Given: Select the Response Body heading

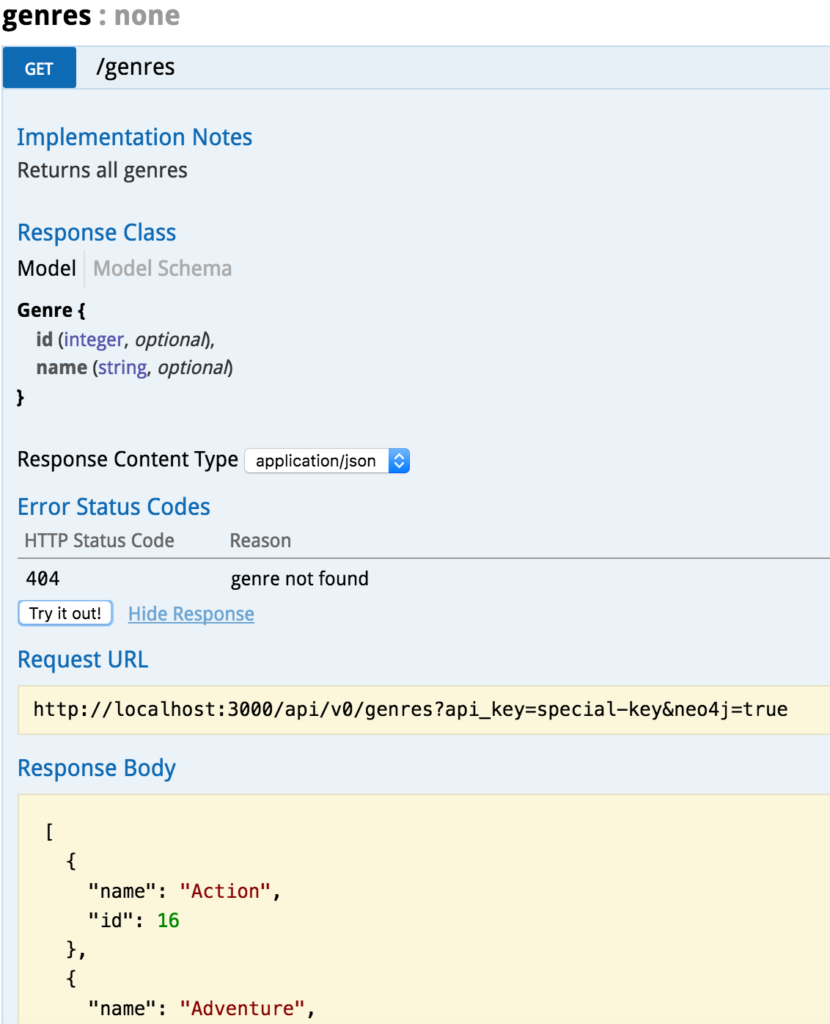Looking at the screenshot, I should coord(96,768).
